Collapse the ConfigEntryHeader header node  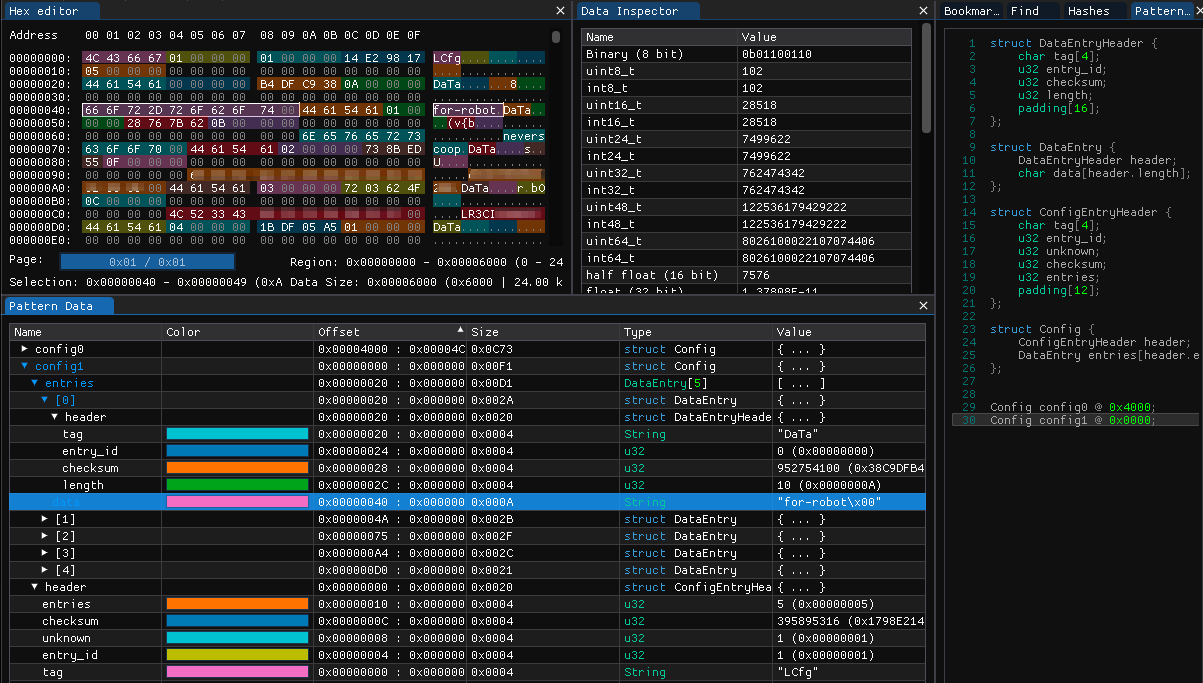click(x=35, y=587)
